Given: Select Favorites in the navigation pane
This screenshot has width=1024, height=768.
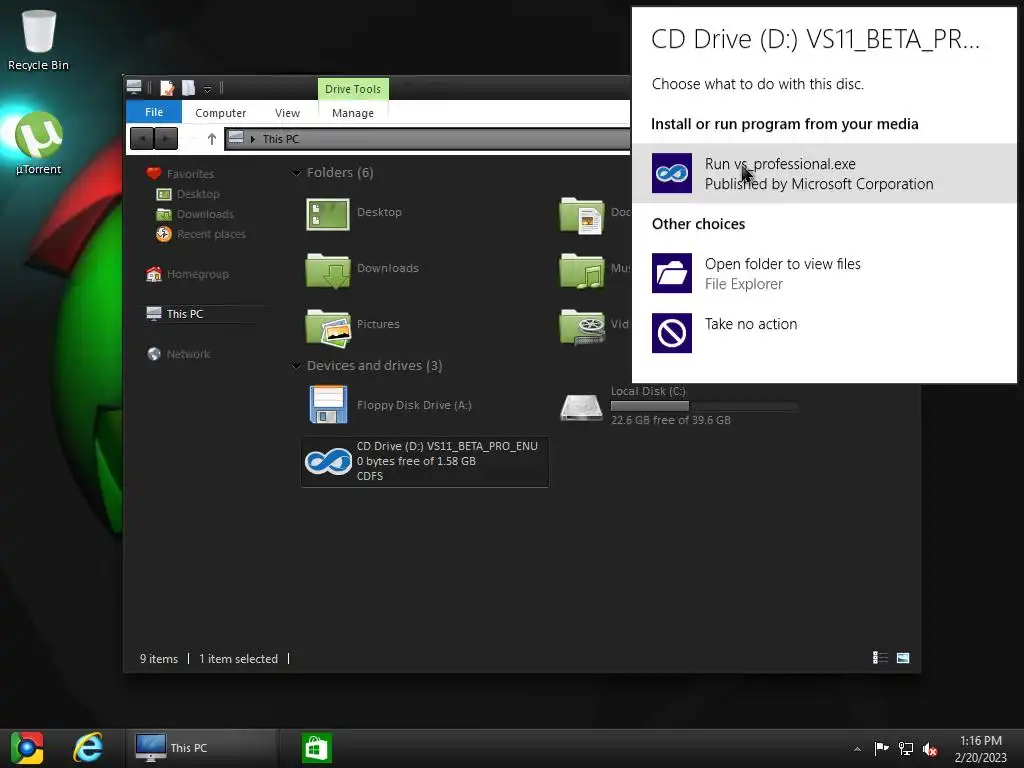Looking at the screenshot, I should [189, 174].
